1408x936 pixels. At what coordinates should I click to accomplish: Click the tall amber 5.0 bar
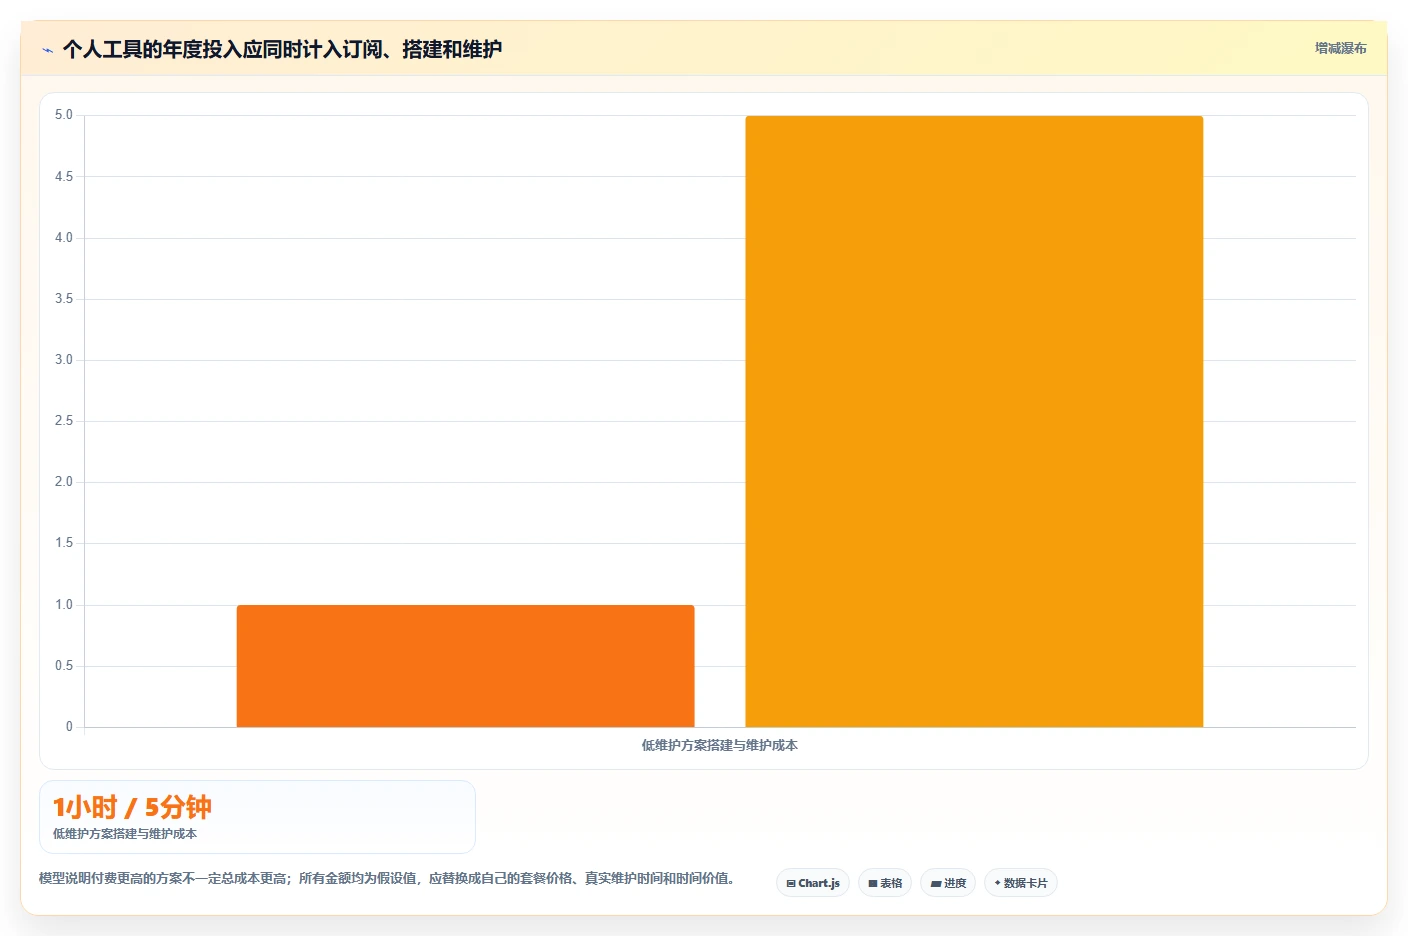(974, 421)
